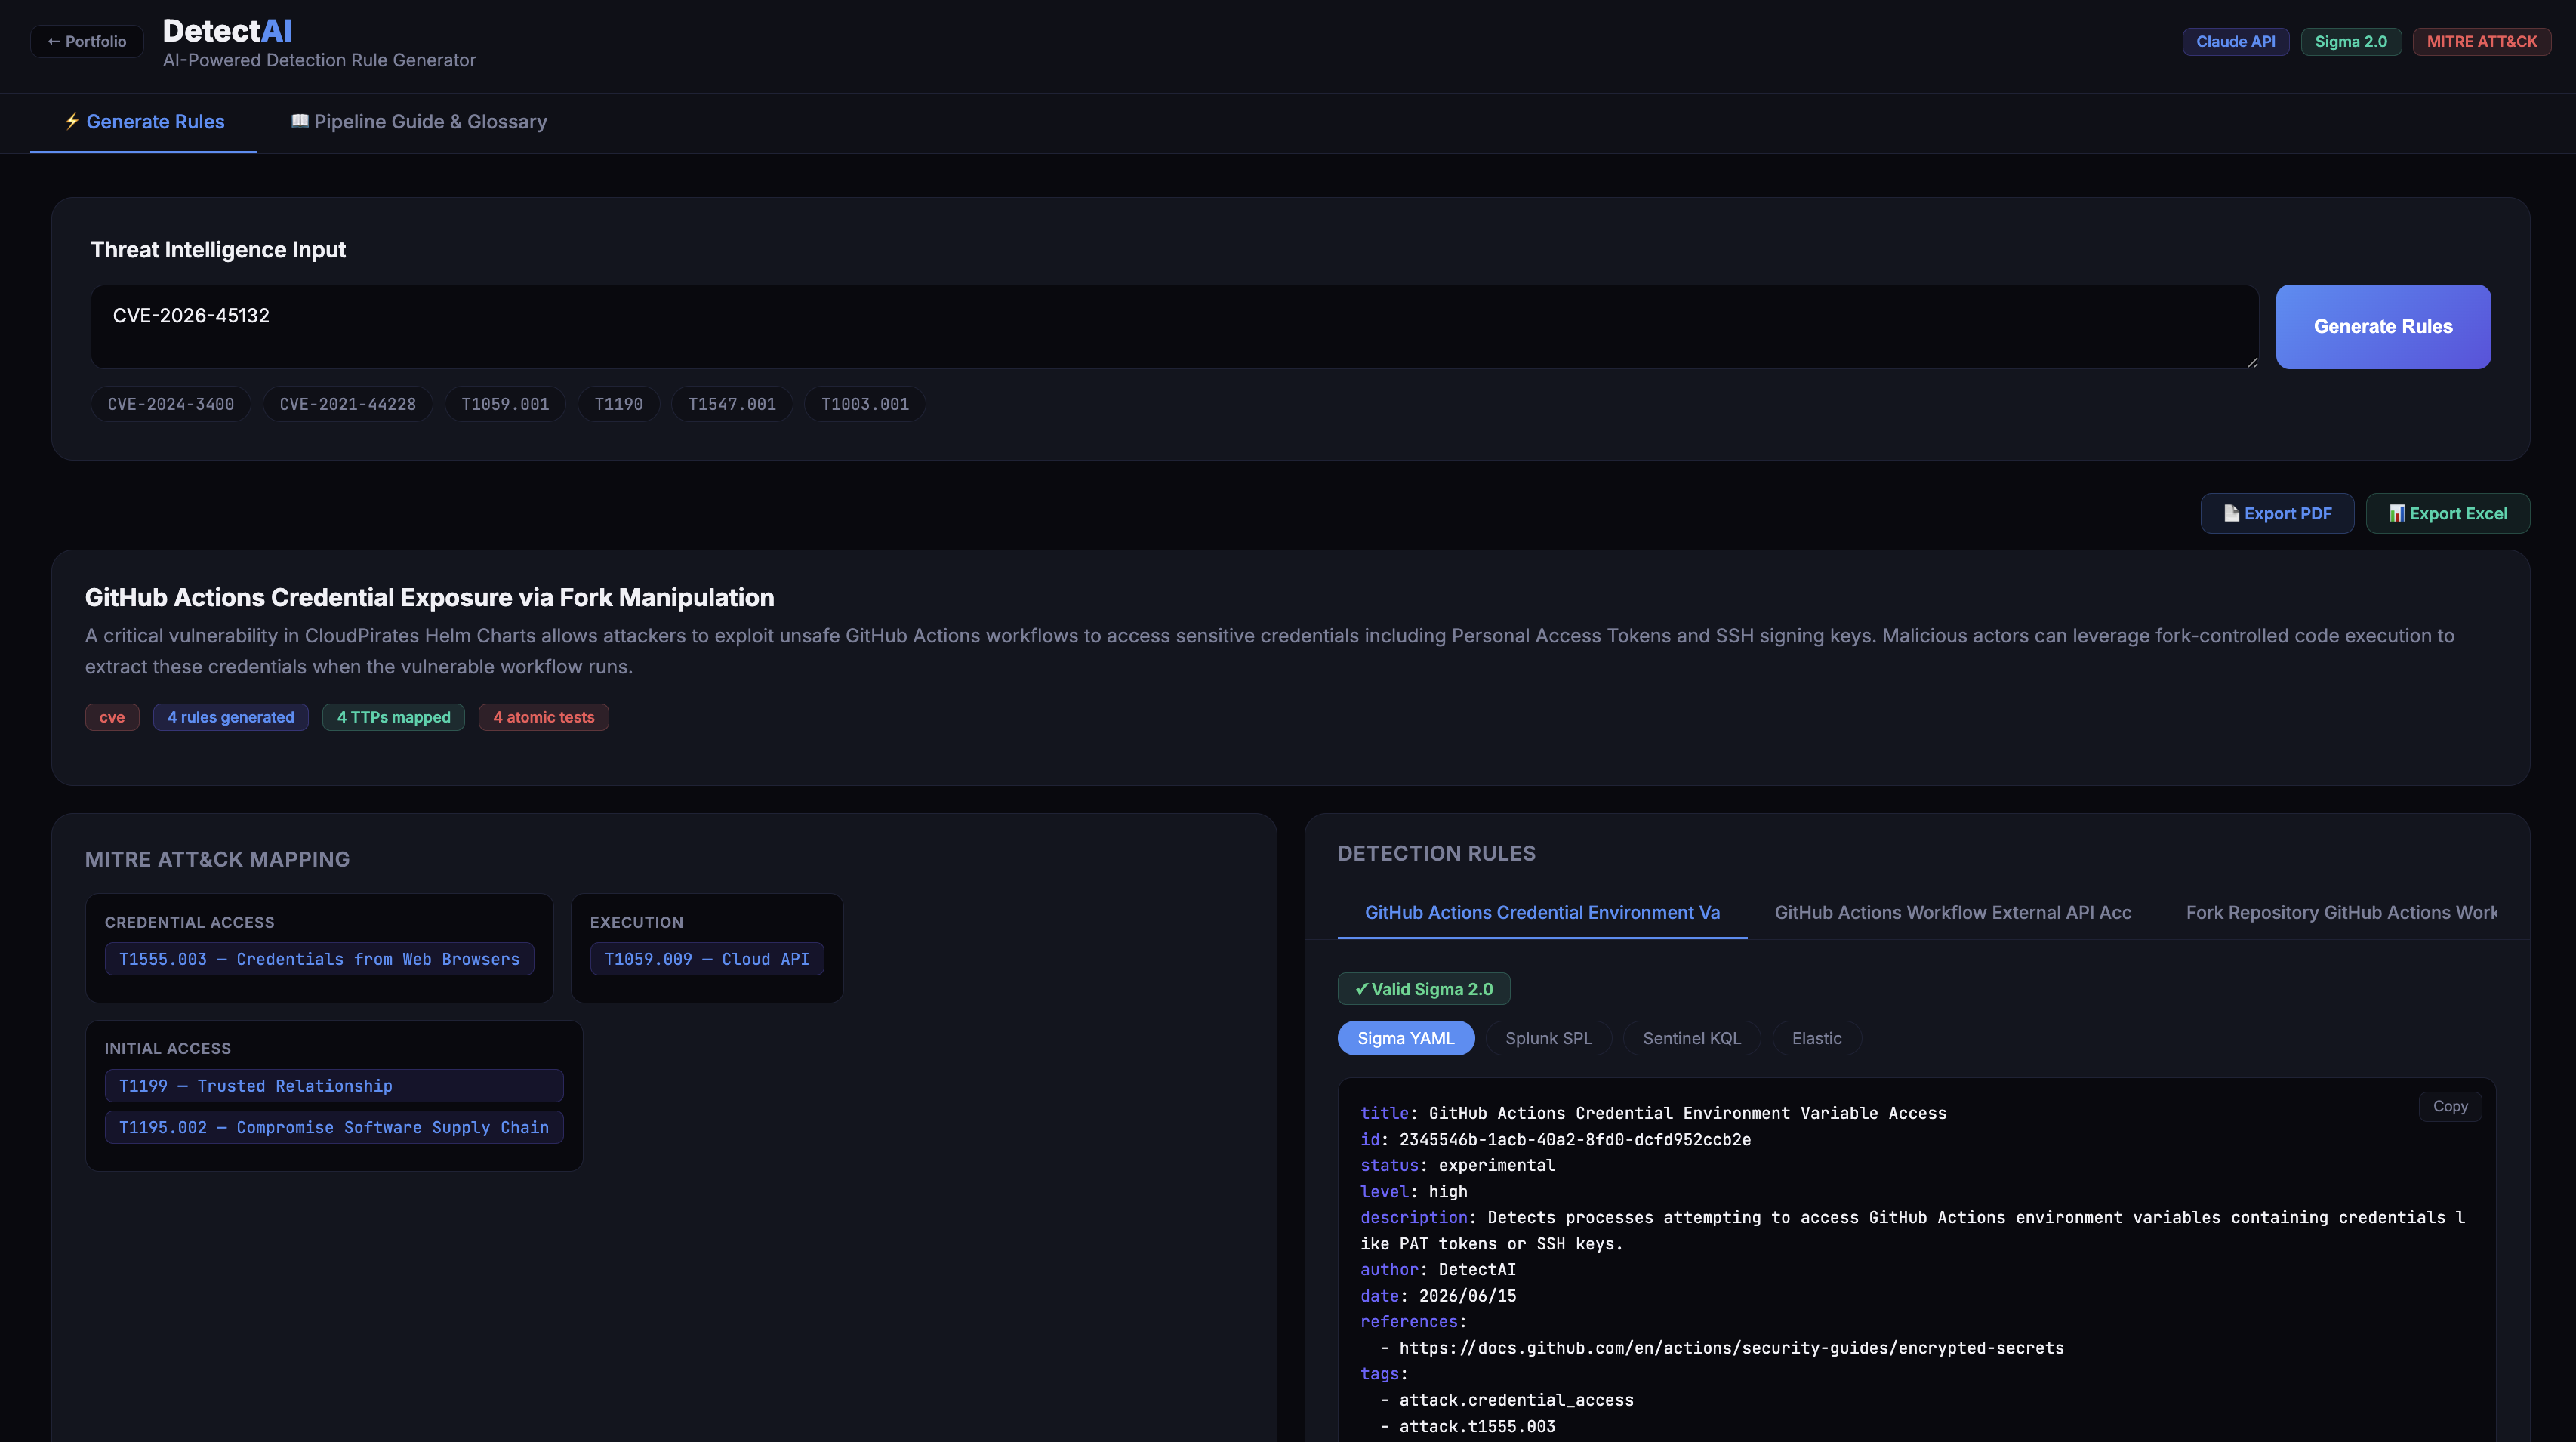Click the Claude API badge
The height and width of the screenshot is (1442, 2576).
point(2235,41)
